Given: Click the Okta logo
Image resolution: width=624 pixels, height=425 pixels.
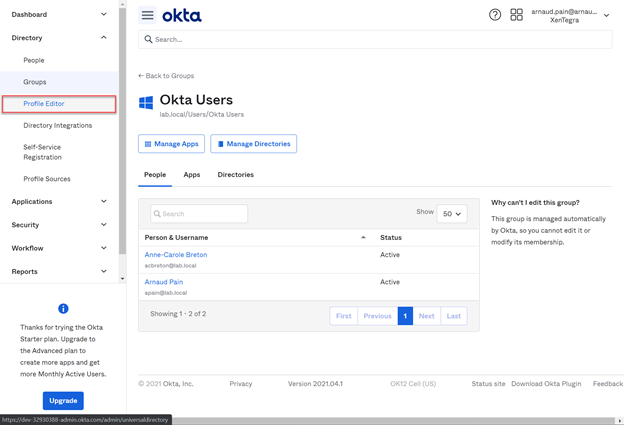Looking at the screenshot, I should click(x=182, y=15).
